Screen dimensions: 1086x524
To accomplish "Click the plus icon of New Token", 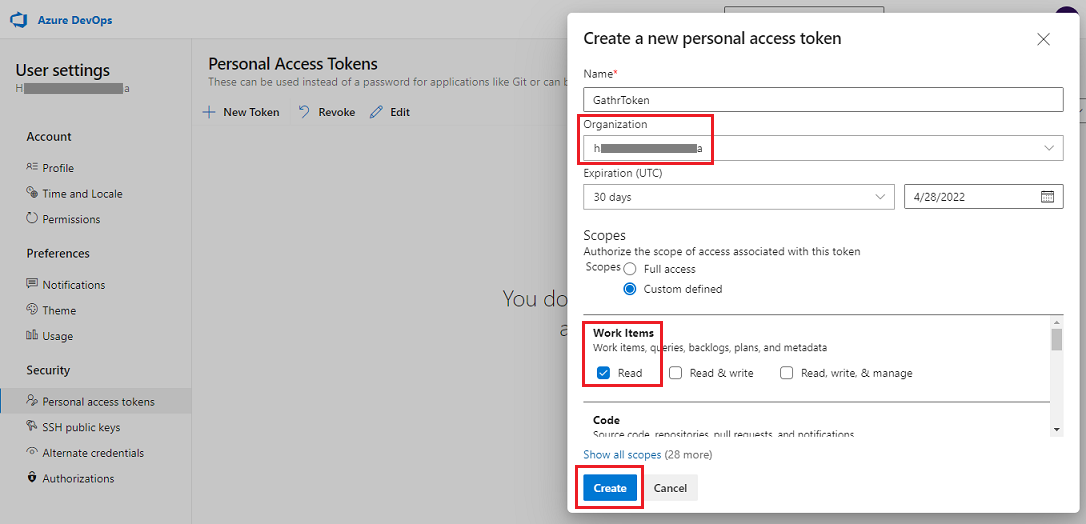I will coord(208,112).
